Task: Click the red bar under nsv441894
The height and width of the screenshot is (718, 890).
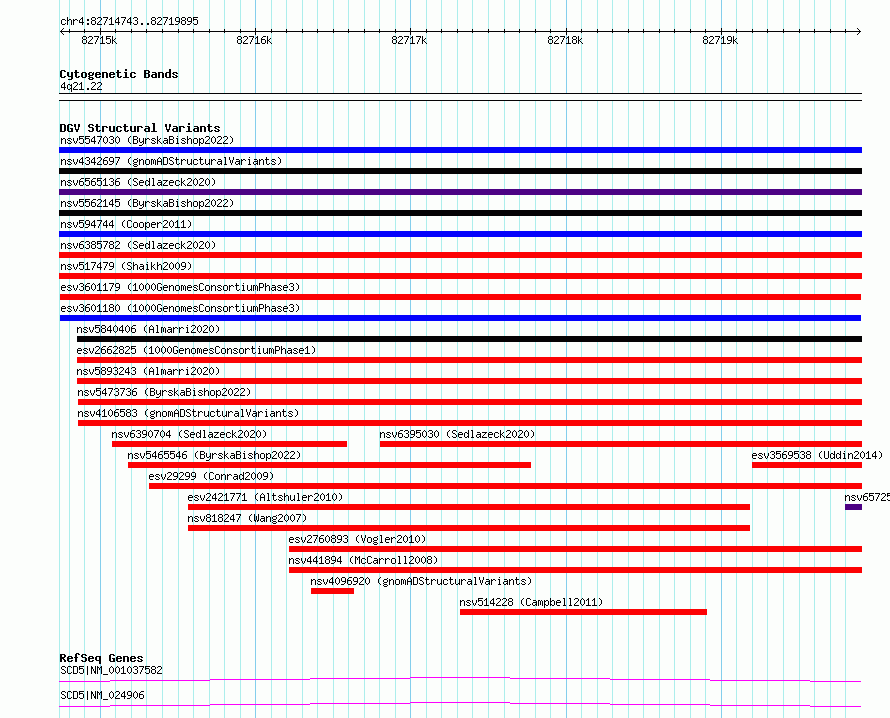Action: click(x=576, y=570)
